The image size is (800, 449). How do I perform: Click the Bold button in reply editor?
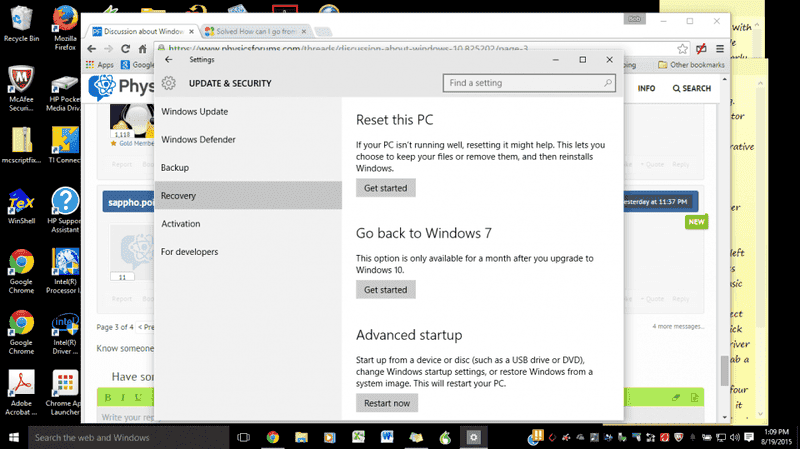coord(108,397)
